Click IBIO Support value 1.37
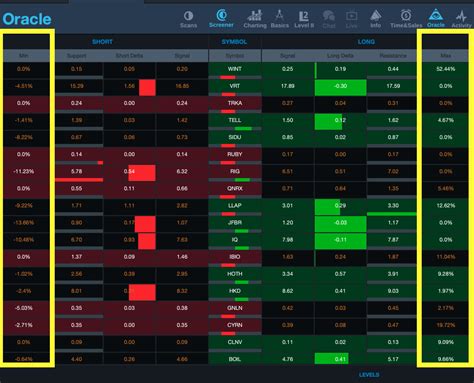Screen dimensions: 474x383 [76, 257]
